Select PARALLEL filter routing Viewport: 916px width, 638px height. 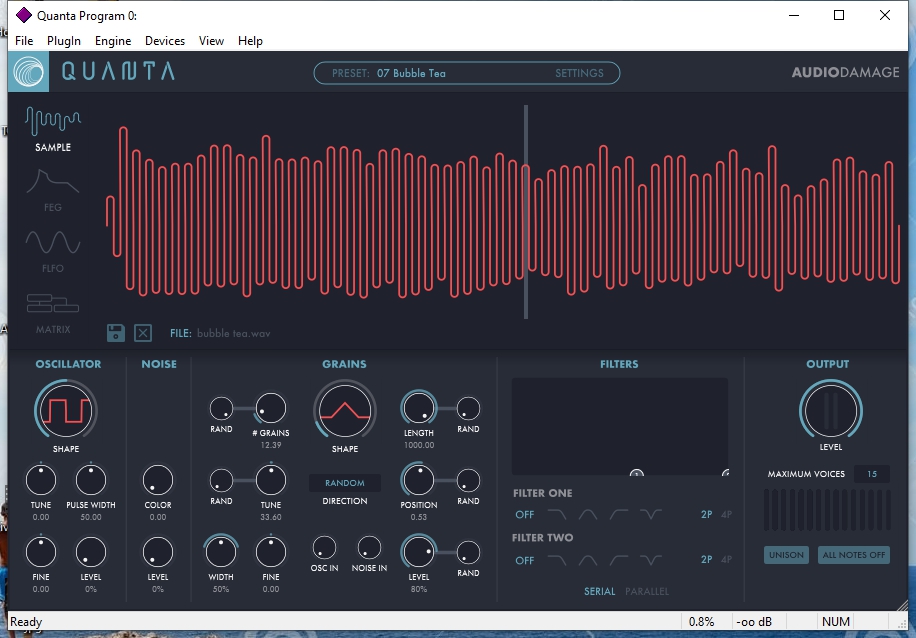(647, 591)
